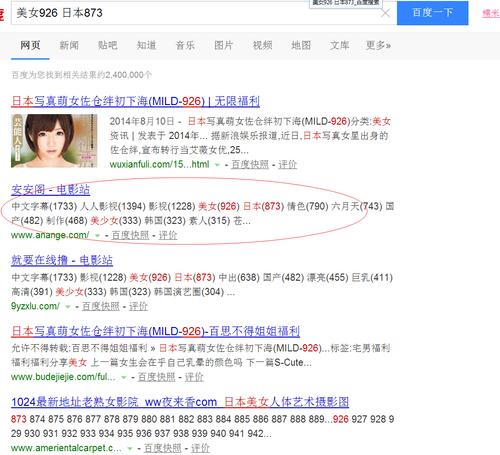Screen dimensions: 500x455
Task: Click the 百度一下 search button
Action: [x=432, y=13]
